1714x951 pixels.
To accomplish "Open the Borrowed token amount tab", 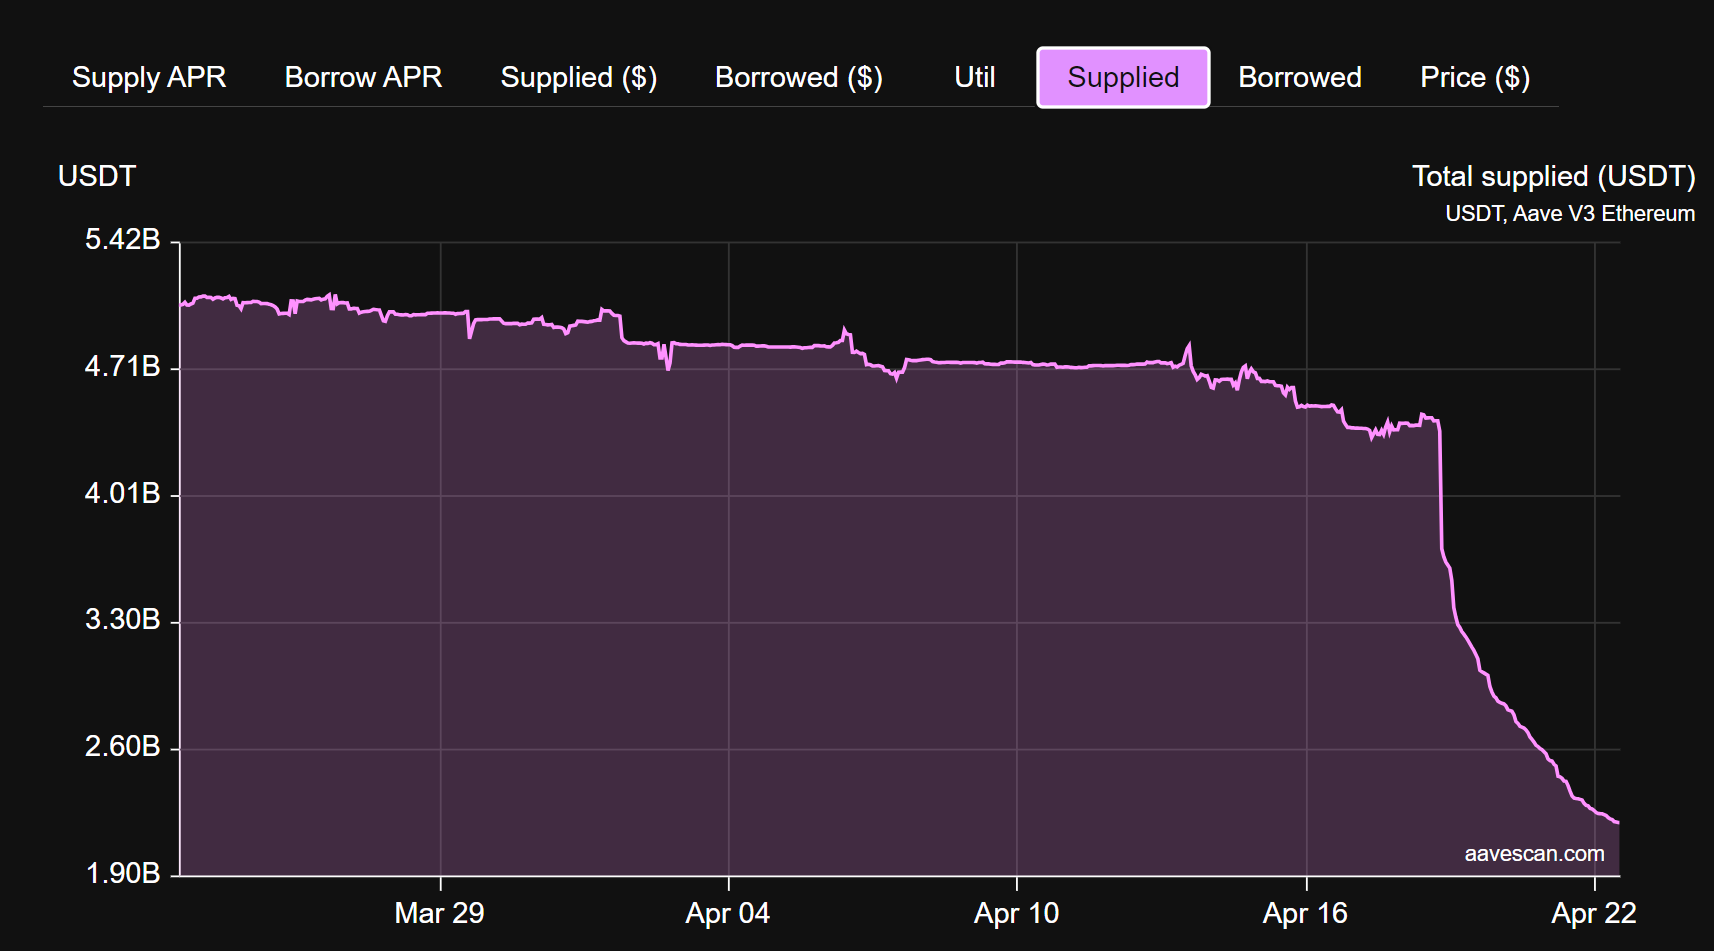I will (x=1300, y=77).
